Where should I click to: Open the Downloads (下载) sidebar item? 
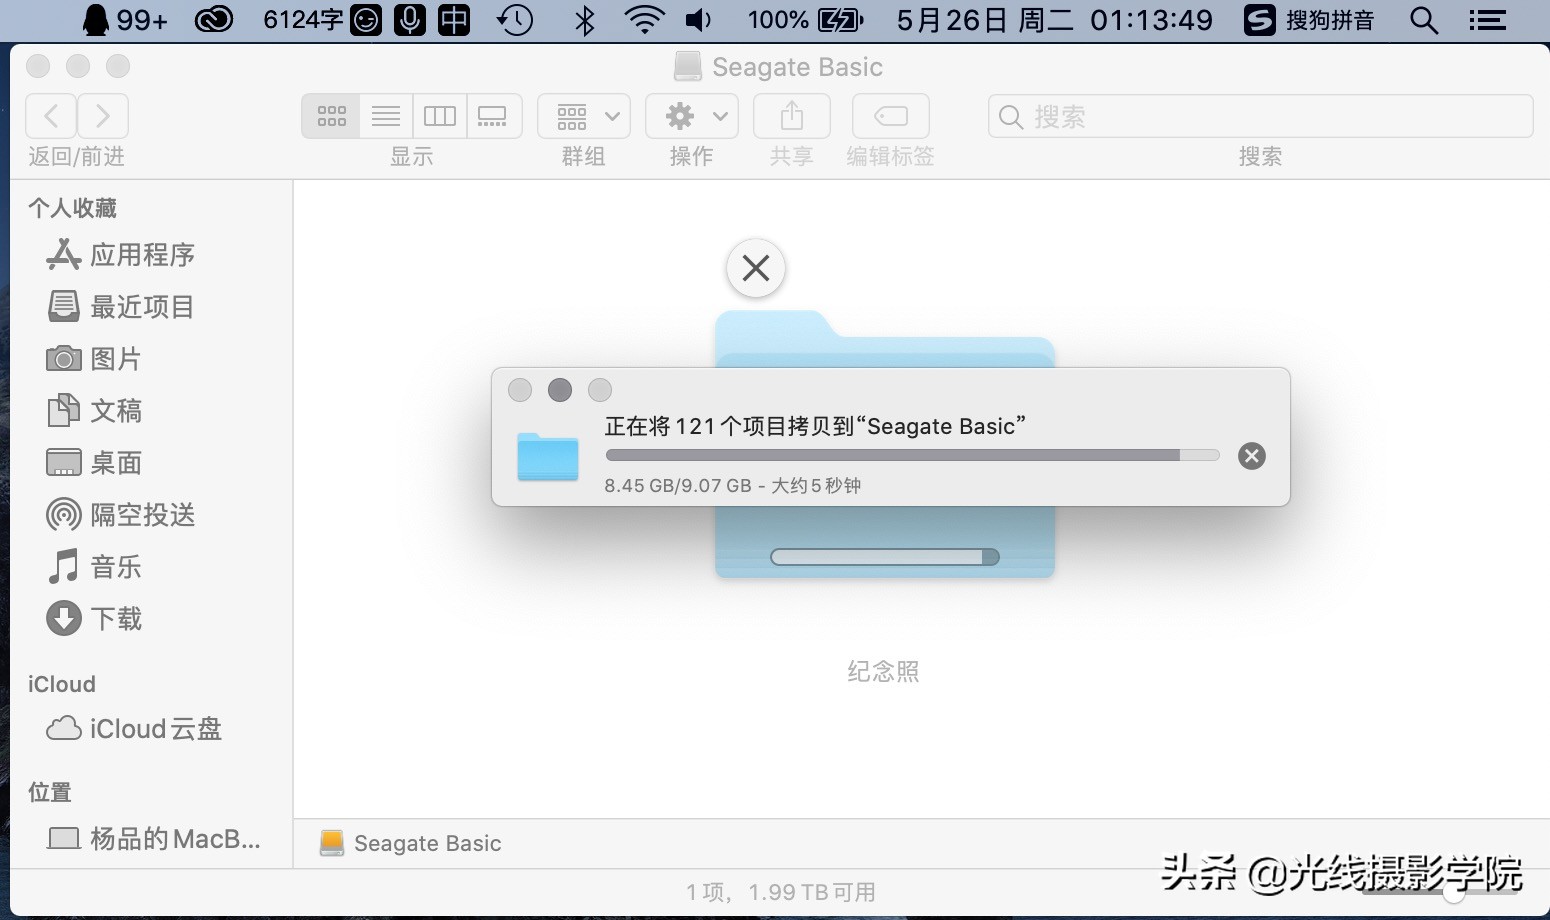click(x=115, y=618)
